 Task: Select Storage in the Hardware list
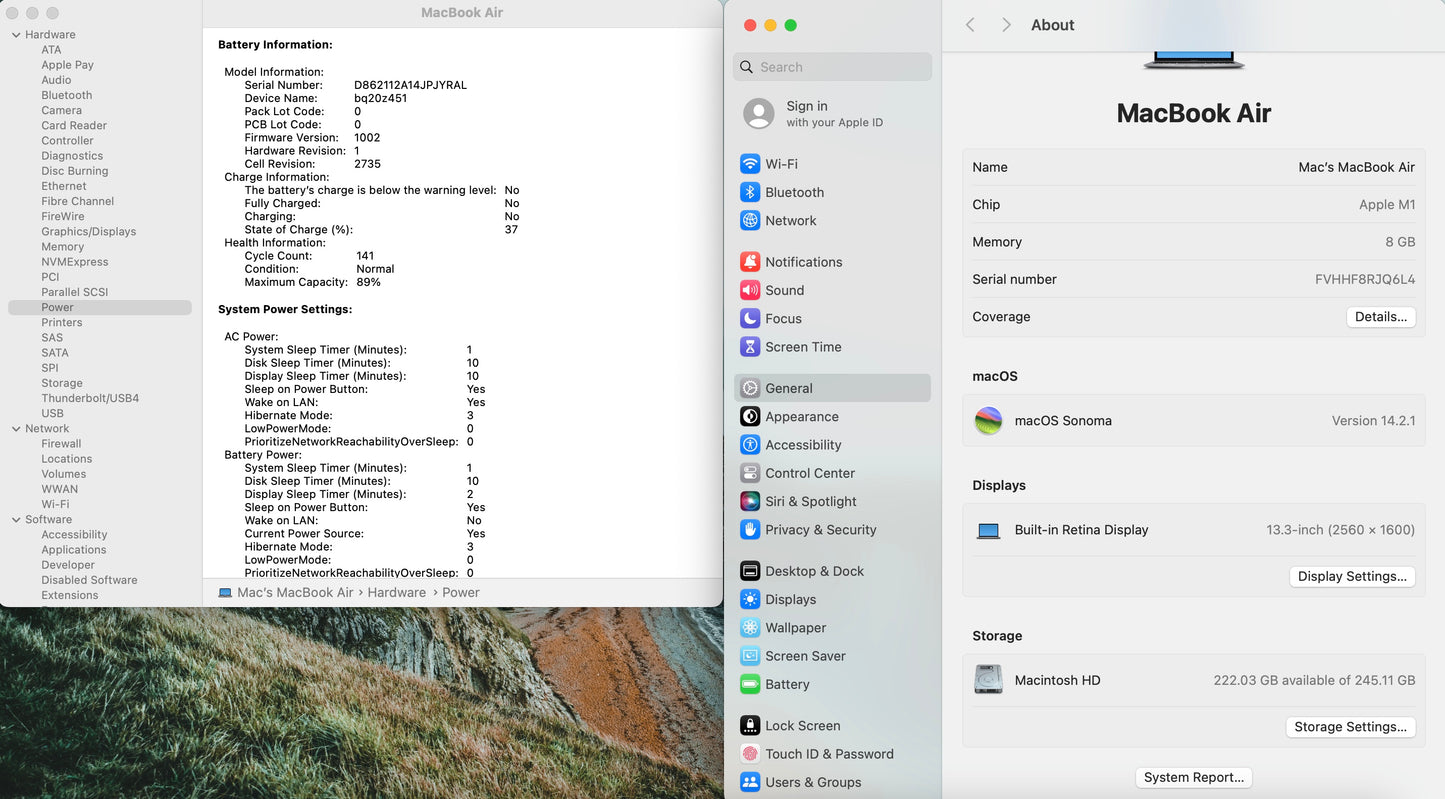[x=62, y=383]
